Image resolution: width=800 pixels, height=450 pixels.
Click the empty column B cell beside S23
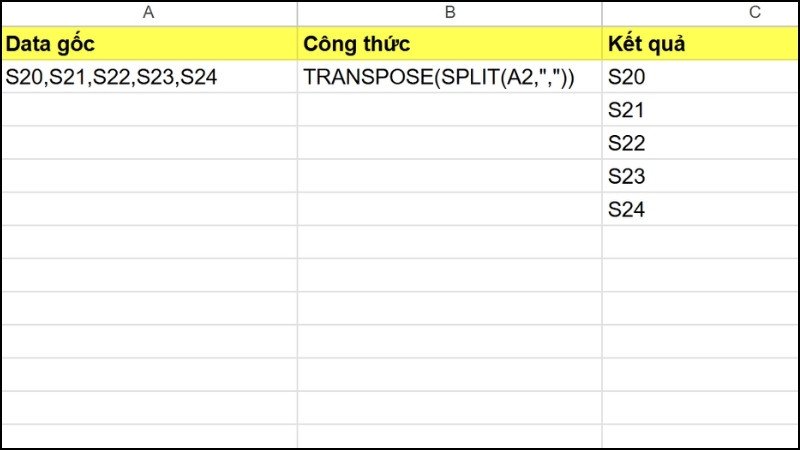coord(449,176)
